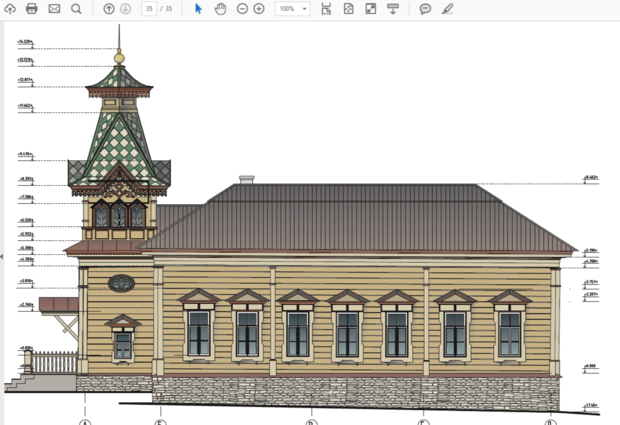Select the highlighter pen tool

tap(447, 8)
